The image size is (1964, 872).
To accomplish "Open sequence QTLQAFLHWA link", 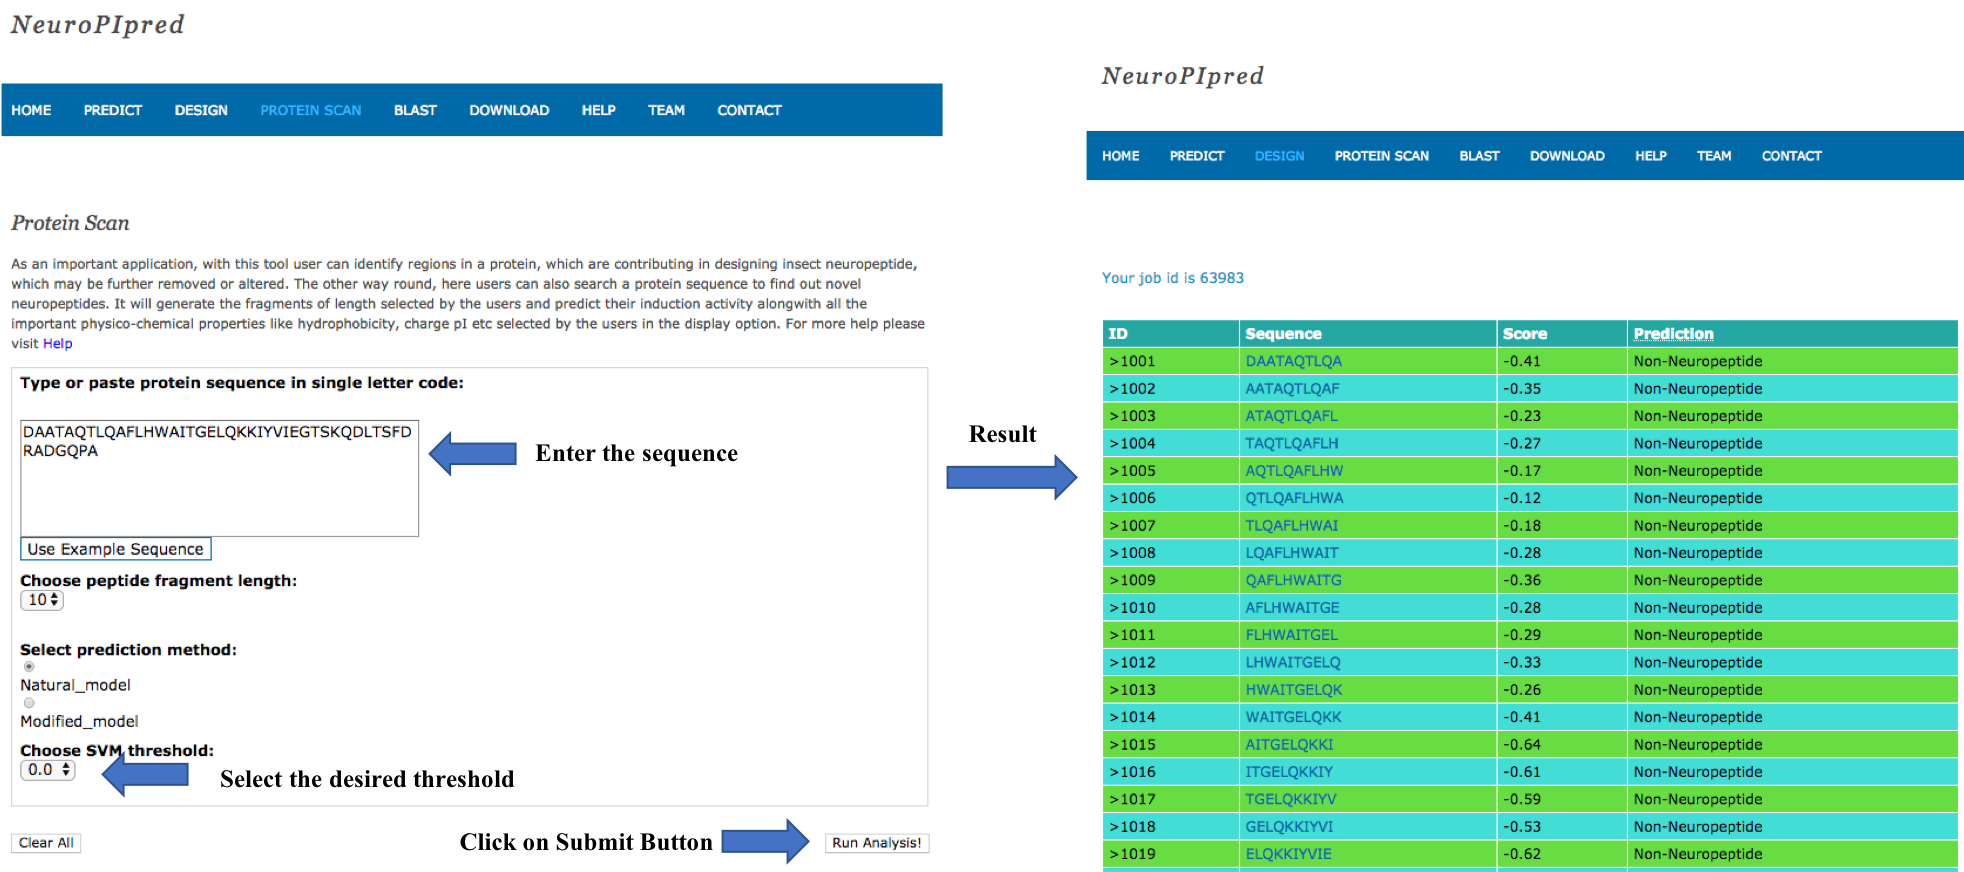I will coord(1294,498).
